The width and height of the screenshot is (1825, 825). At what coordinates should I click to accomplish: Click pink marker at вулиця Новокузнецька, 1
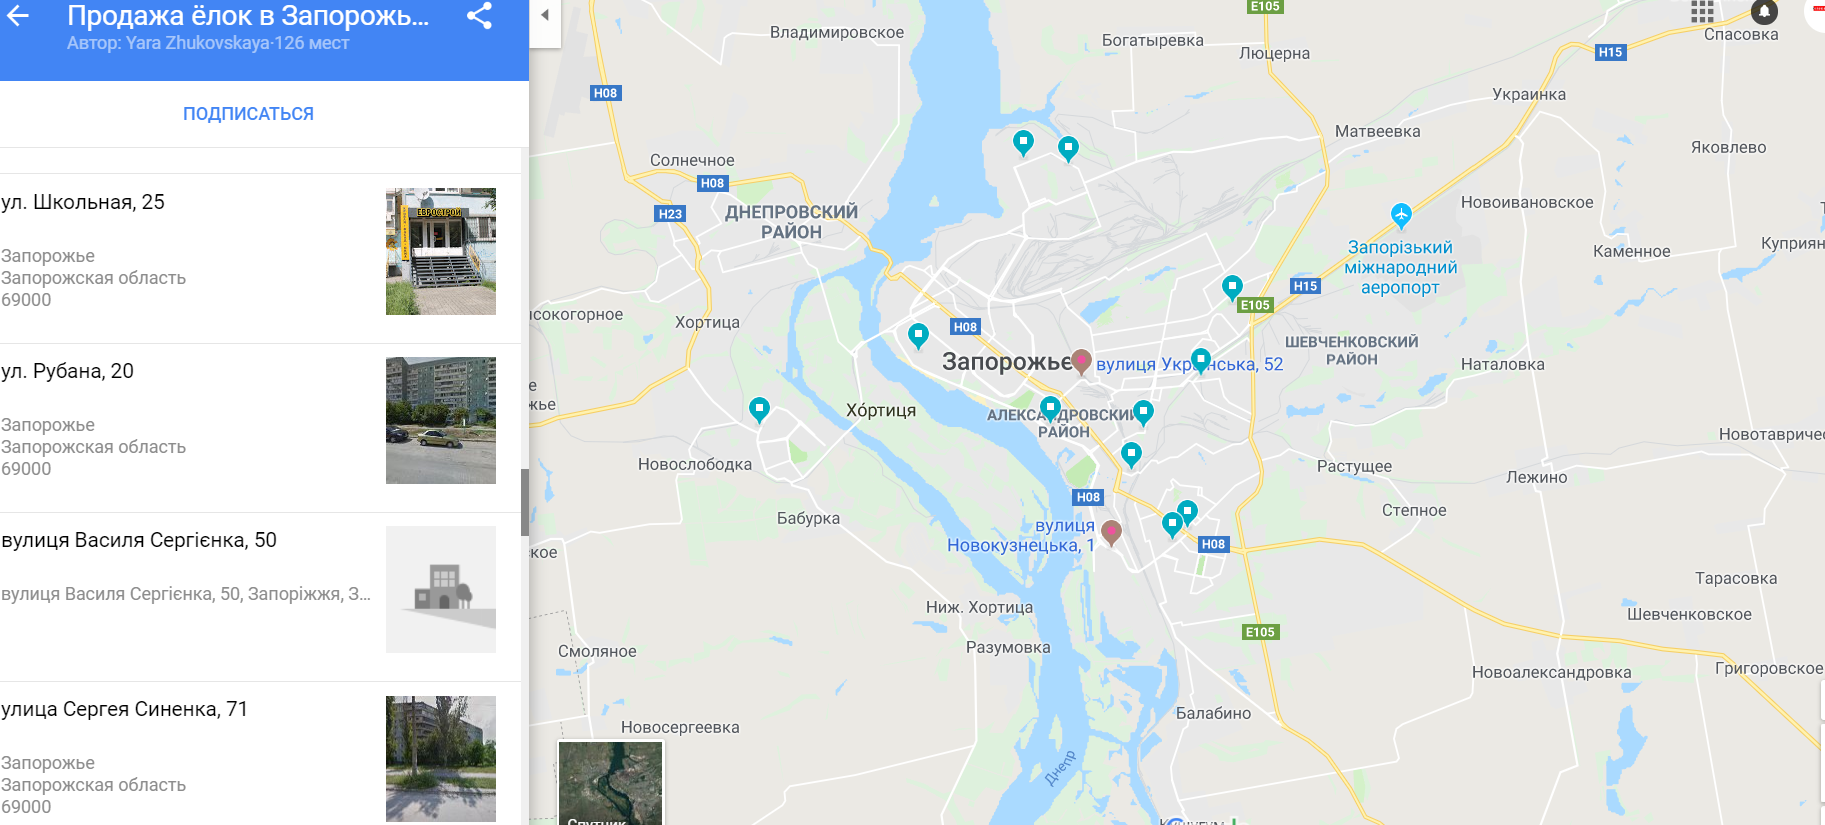1111,532
